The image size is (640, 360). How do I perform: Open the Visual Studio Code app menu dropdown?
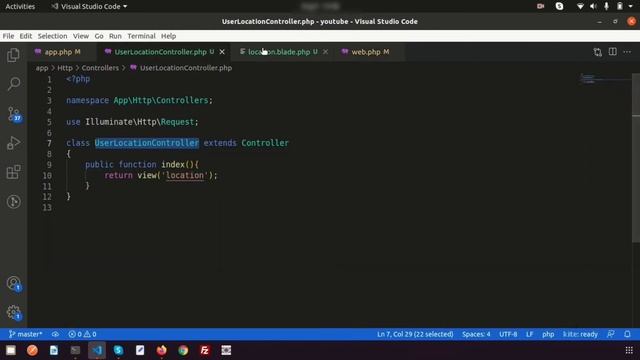coord(89,7)
